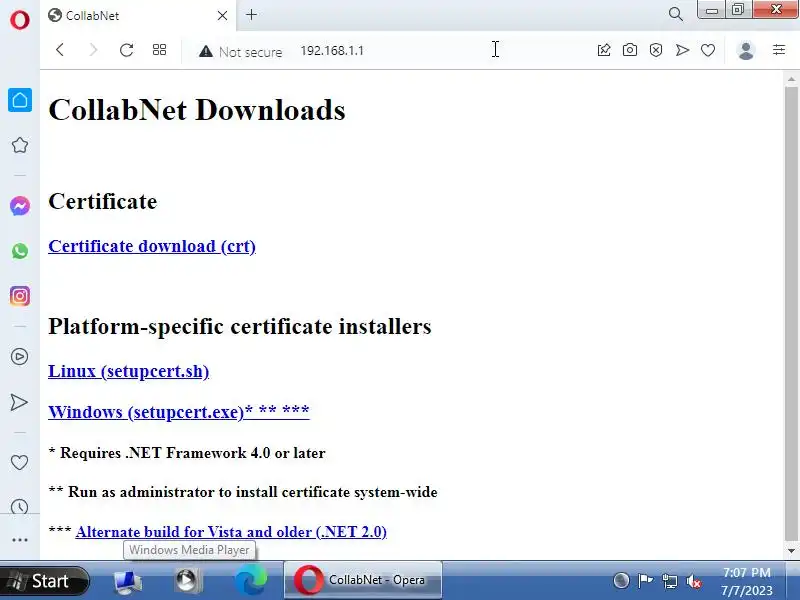800x600 pixels.
Task: Open the computer icon on the taskbar
Action: point(128,581)
